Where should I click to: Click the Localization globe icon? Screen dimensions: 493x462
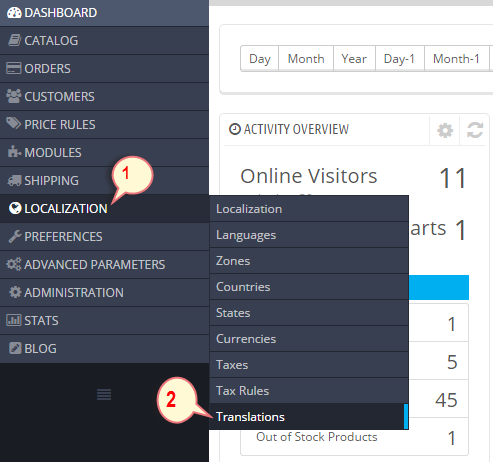[15, 208]
